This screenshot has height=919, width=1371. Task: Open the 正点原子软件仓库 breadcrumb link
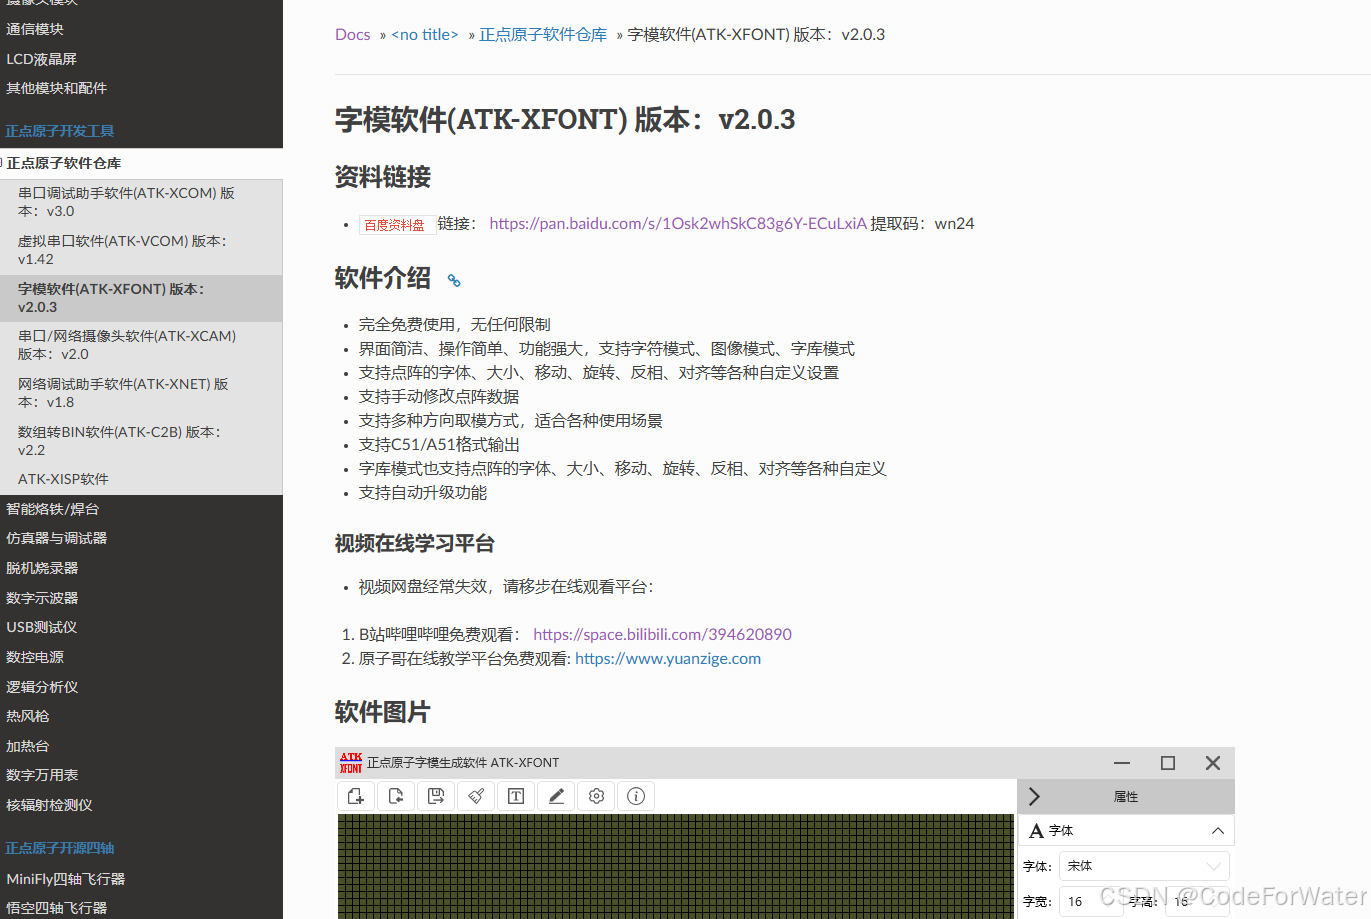point(543,35)
